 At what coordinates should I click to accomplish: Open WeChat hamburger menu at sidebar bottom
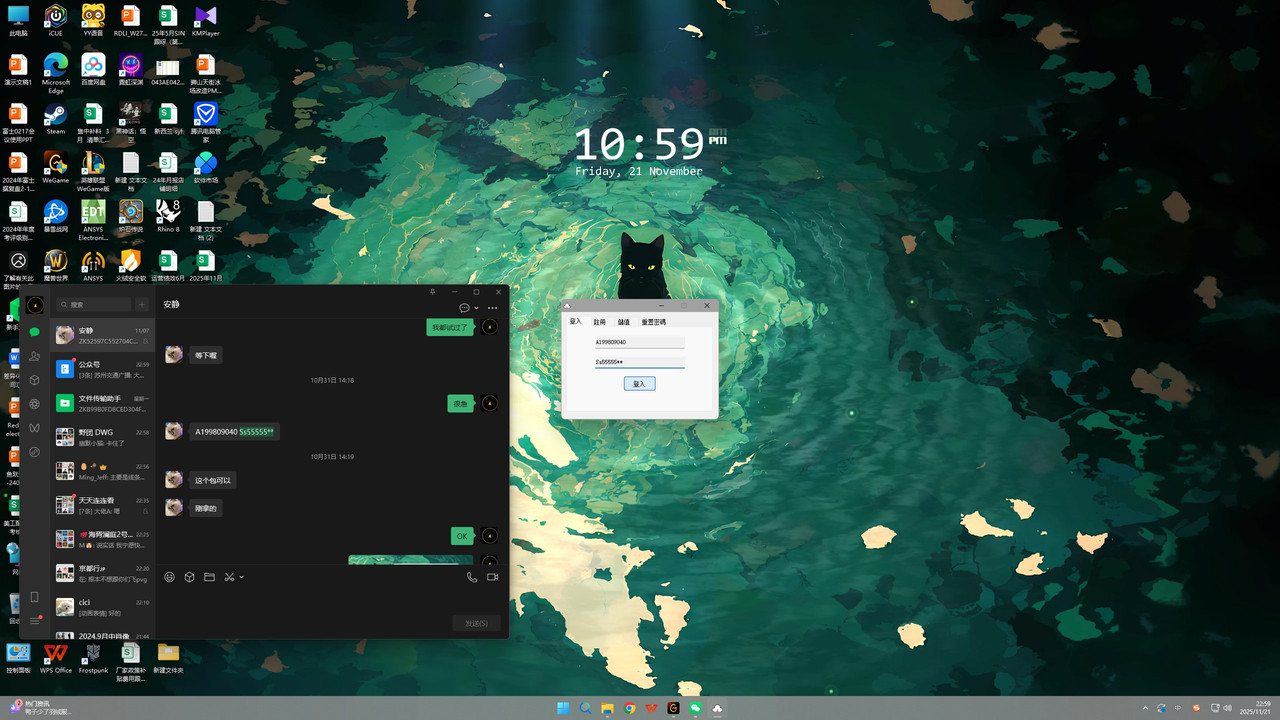coord(34,621)
